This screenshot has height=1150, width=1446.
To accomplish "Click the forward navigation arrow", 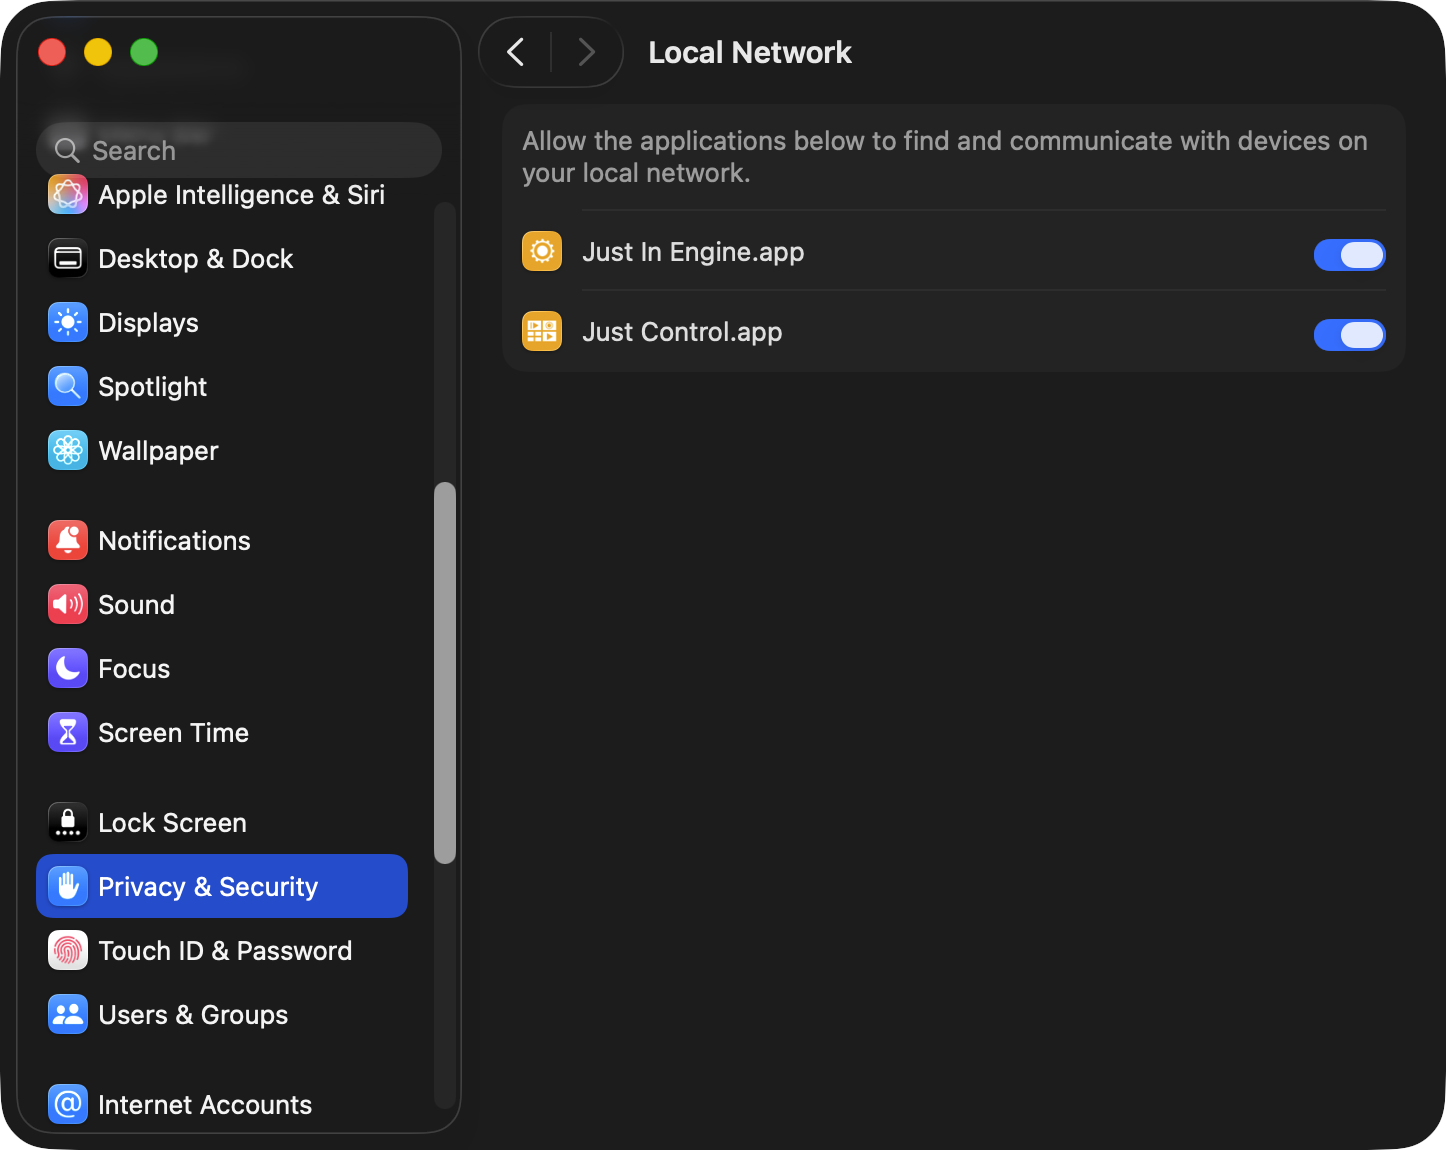I will click(x=587, y=52).
